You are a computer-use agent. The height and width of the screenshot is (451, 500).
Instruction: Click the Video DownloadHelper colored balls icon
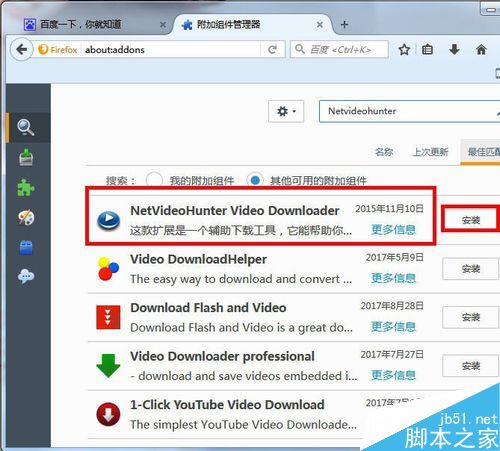click(108, 269)
